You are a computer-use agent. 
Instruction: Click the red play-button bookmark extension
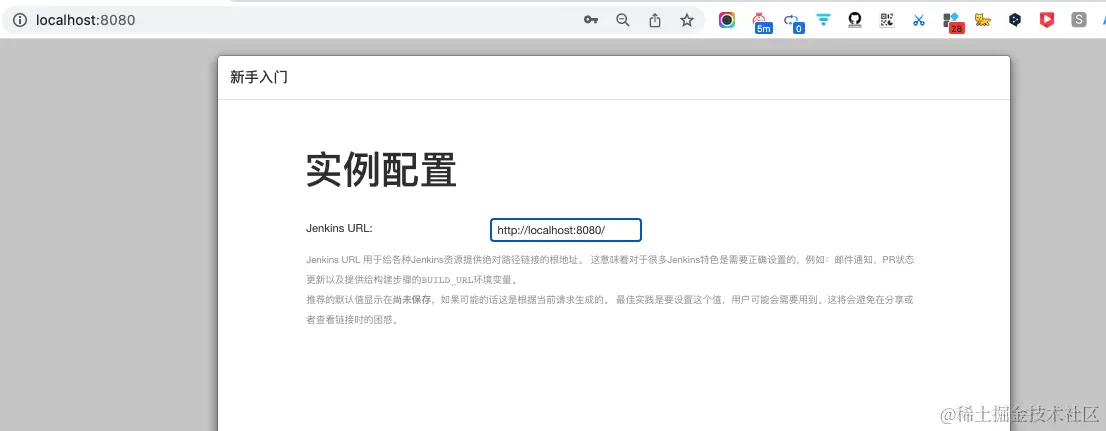(x=1047, y=20)
